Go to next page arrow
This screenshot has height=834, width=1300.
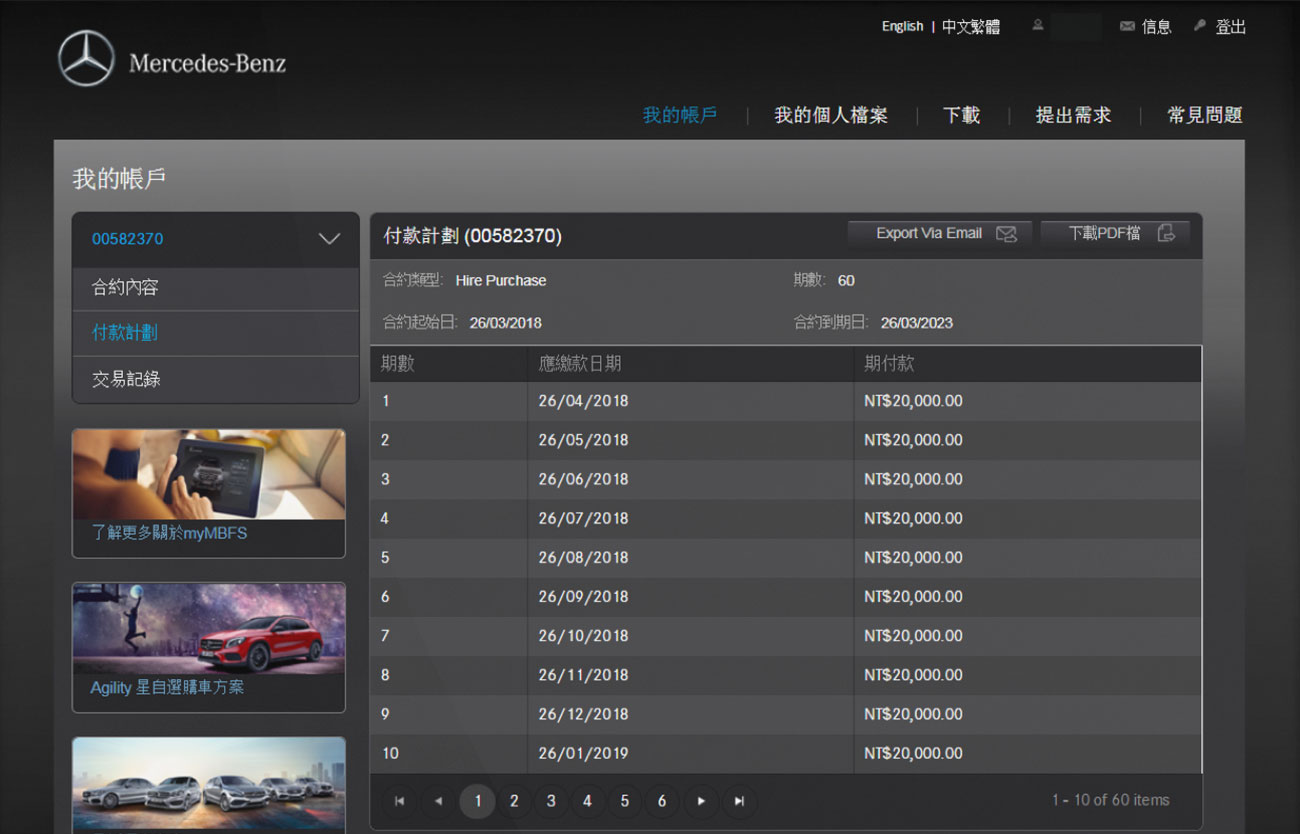click(701, 801)
